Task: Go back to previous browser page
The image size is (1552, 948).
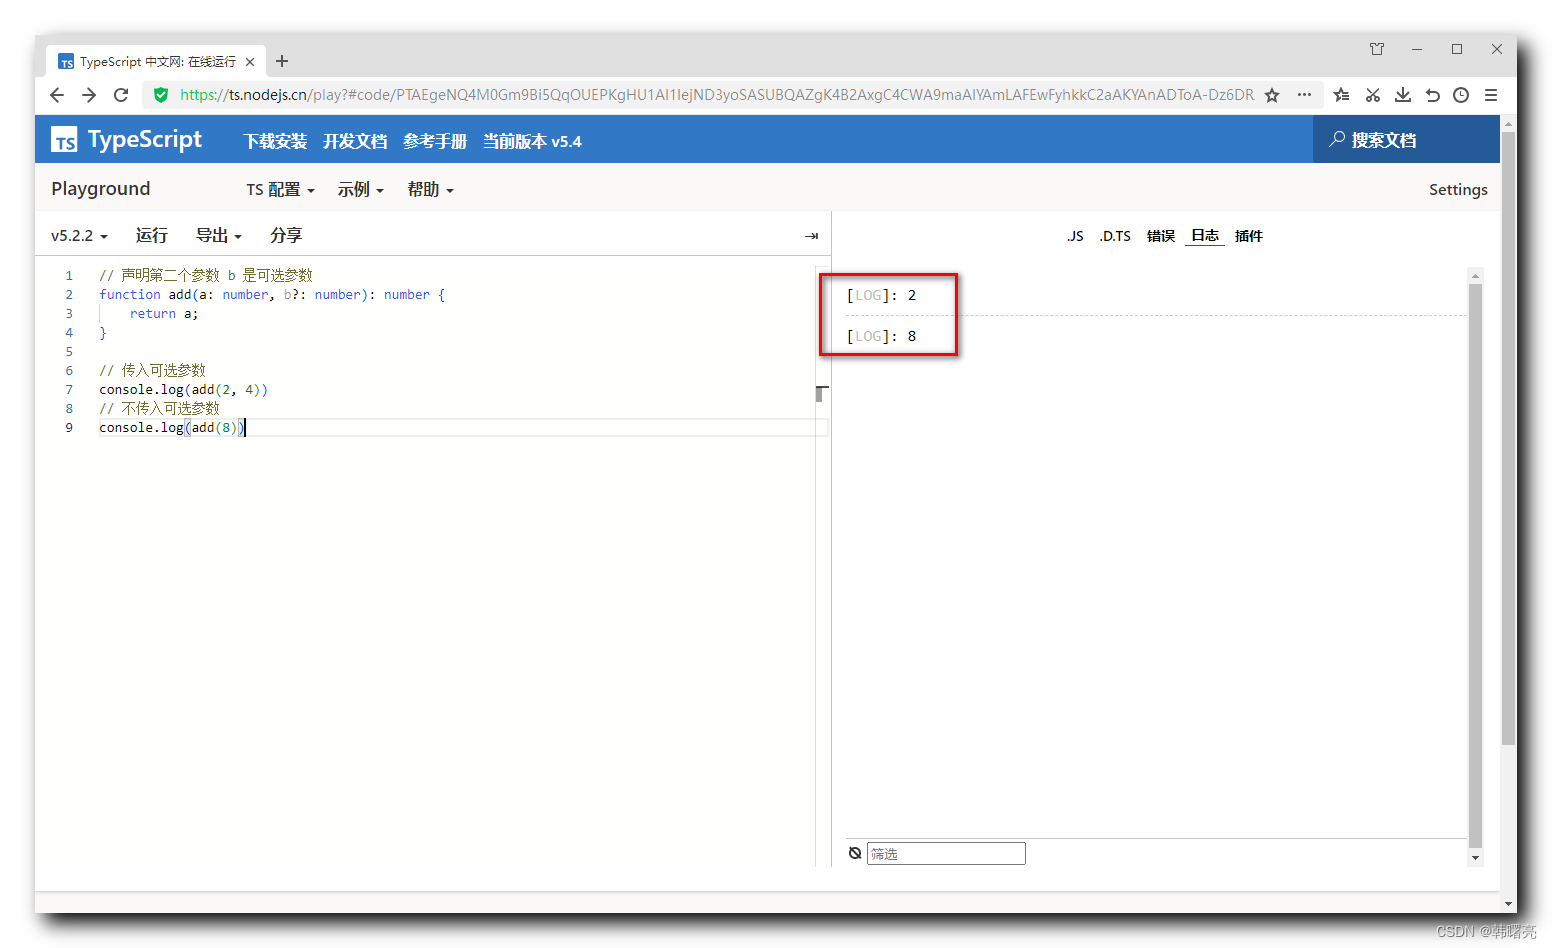Action: [x=57, y=95]
